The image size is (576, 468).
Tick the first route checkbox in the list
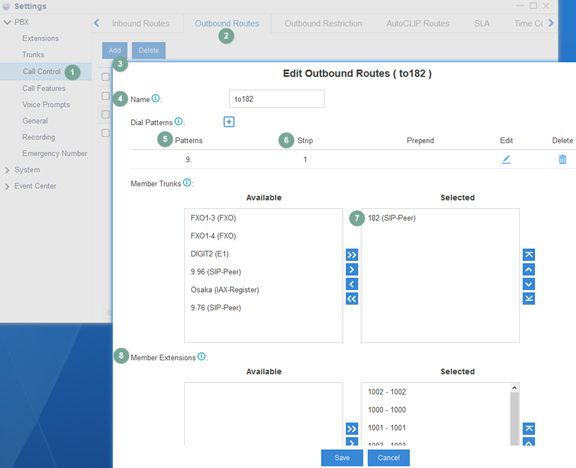(x=105, y=77)
